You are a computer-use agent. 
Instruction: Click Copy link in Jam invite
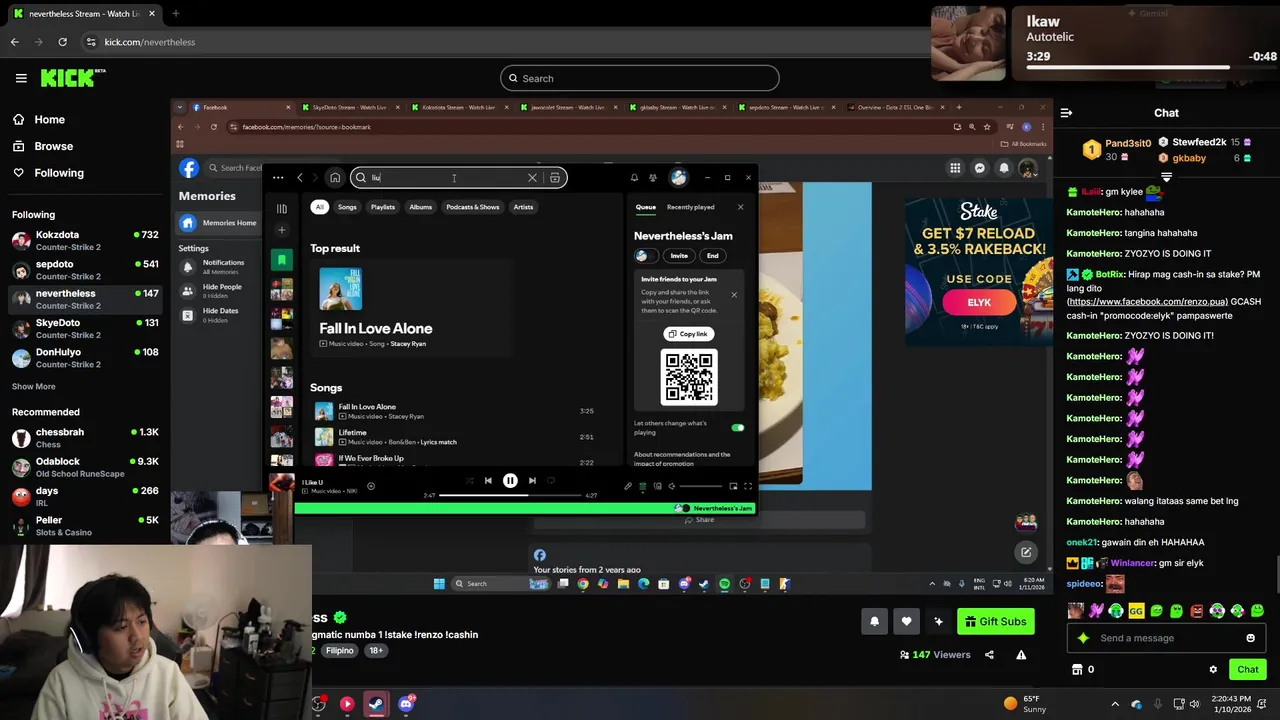point(688,334)
